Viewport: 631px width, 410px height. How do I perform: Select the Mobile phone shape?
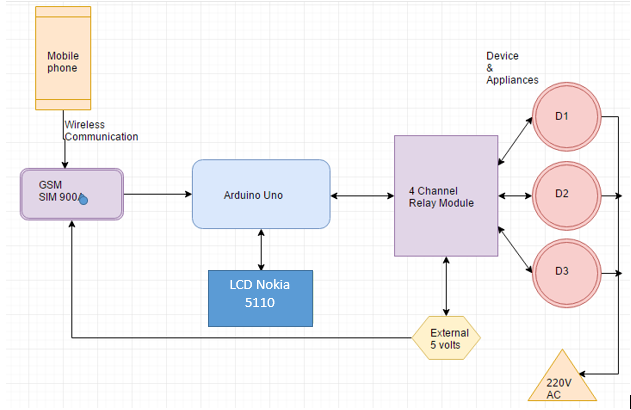pyautogui.click(x=63, y=58)
